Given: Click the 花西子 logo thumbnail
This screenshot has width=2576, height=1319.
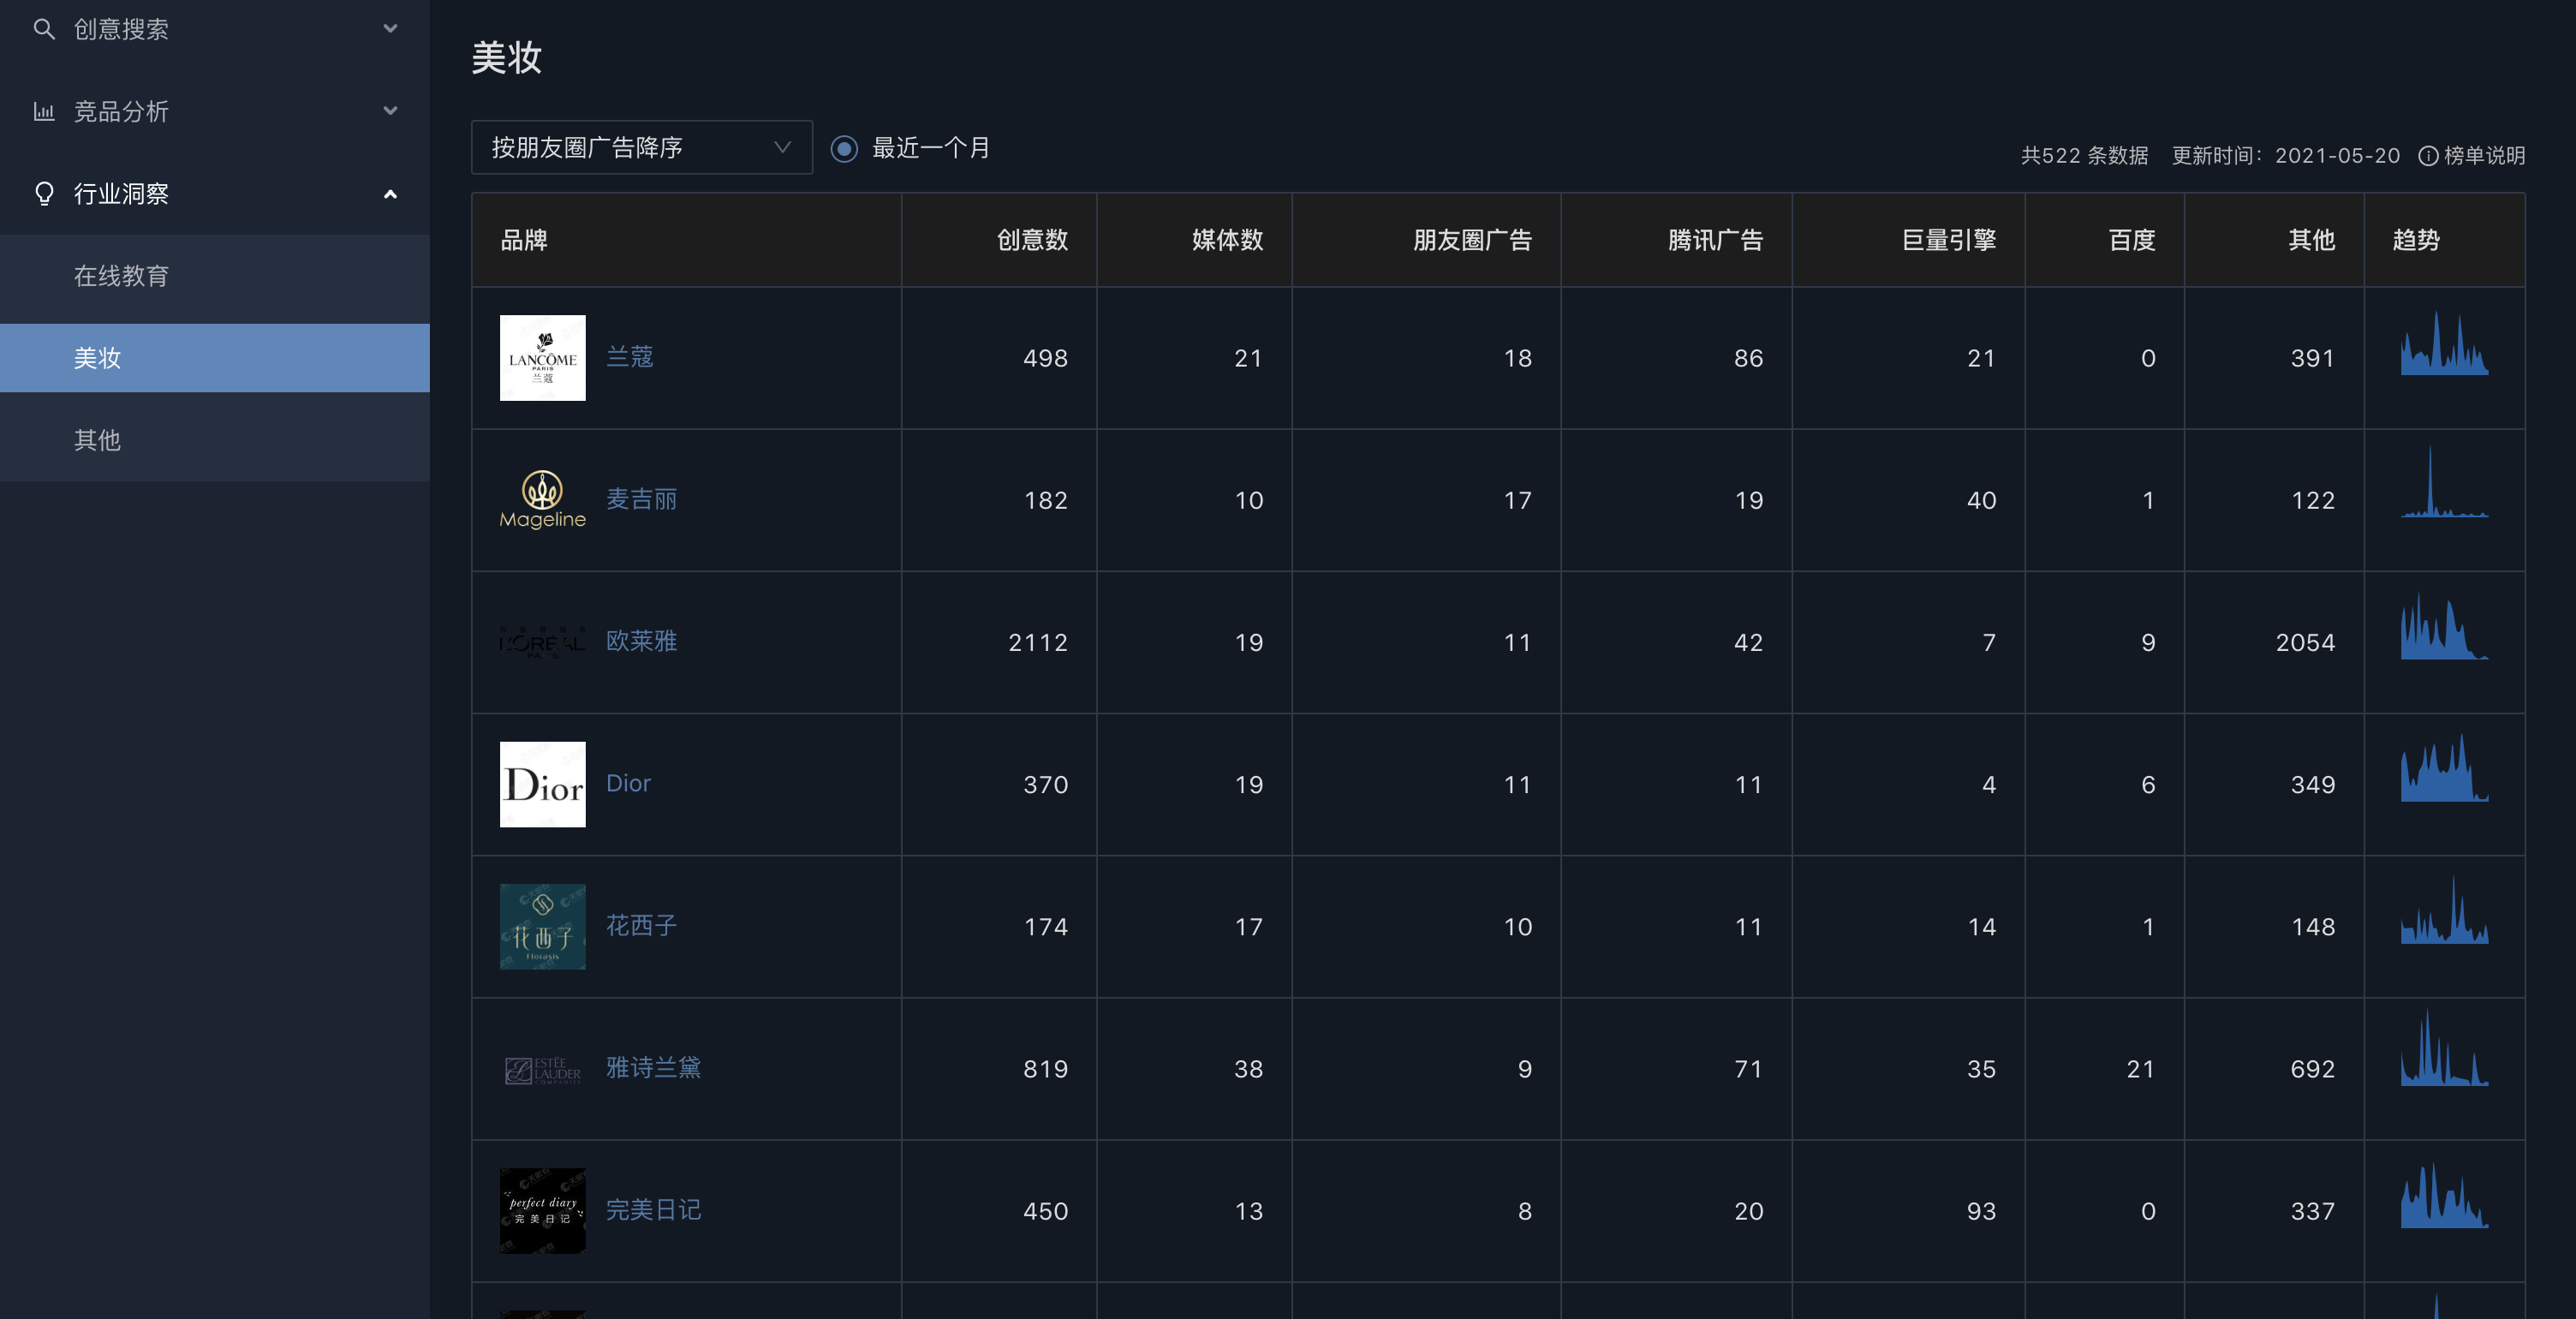Looking at the screenshot, I should 542,926.
